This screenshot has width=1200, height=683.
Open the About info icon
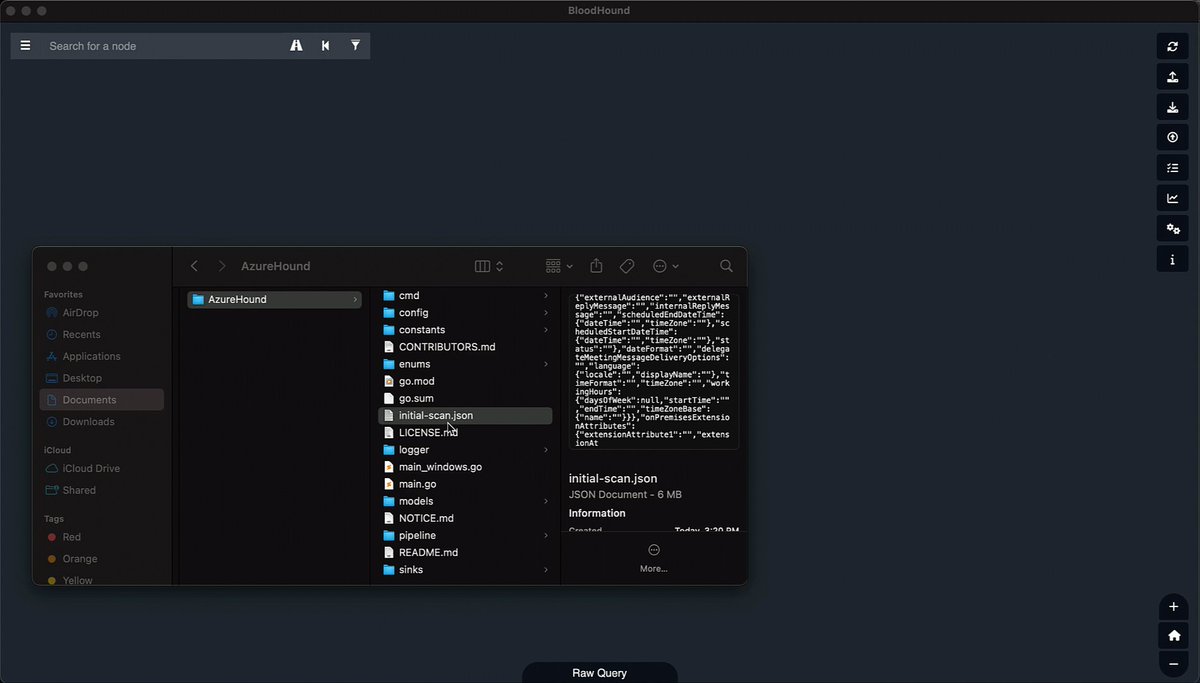click(1173, 259)
